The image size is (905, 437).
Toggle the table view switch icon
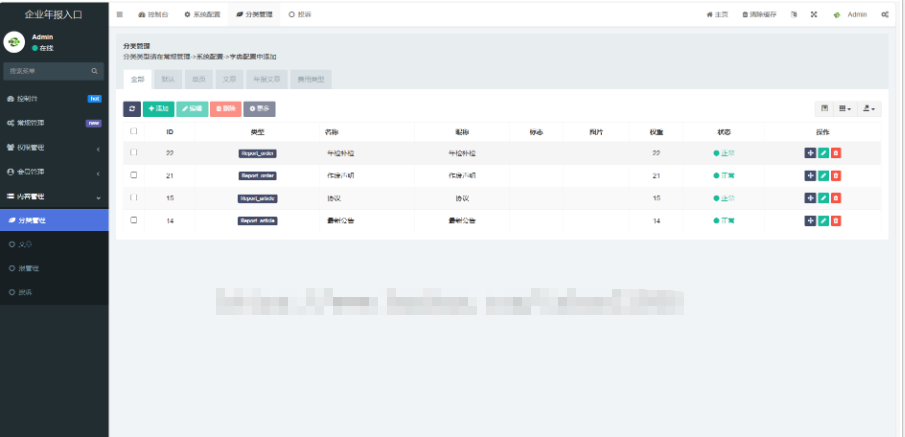click(x=824, y=108)
